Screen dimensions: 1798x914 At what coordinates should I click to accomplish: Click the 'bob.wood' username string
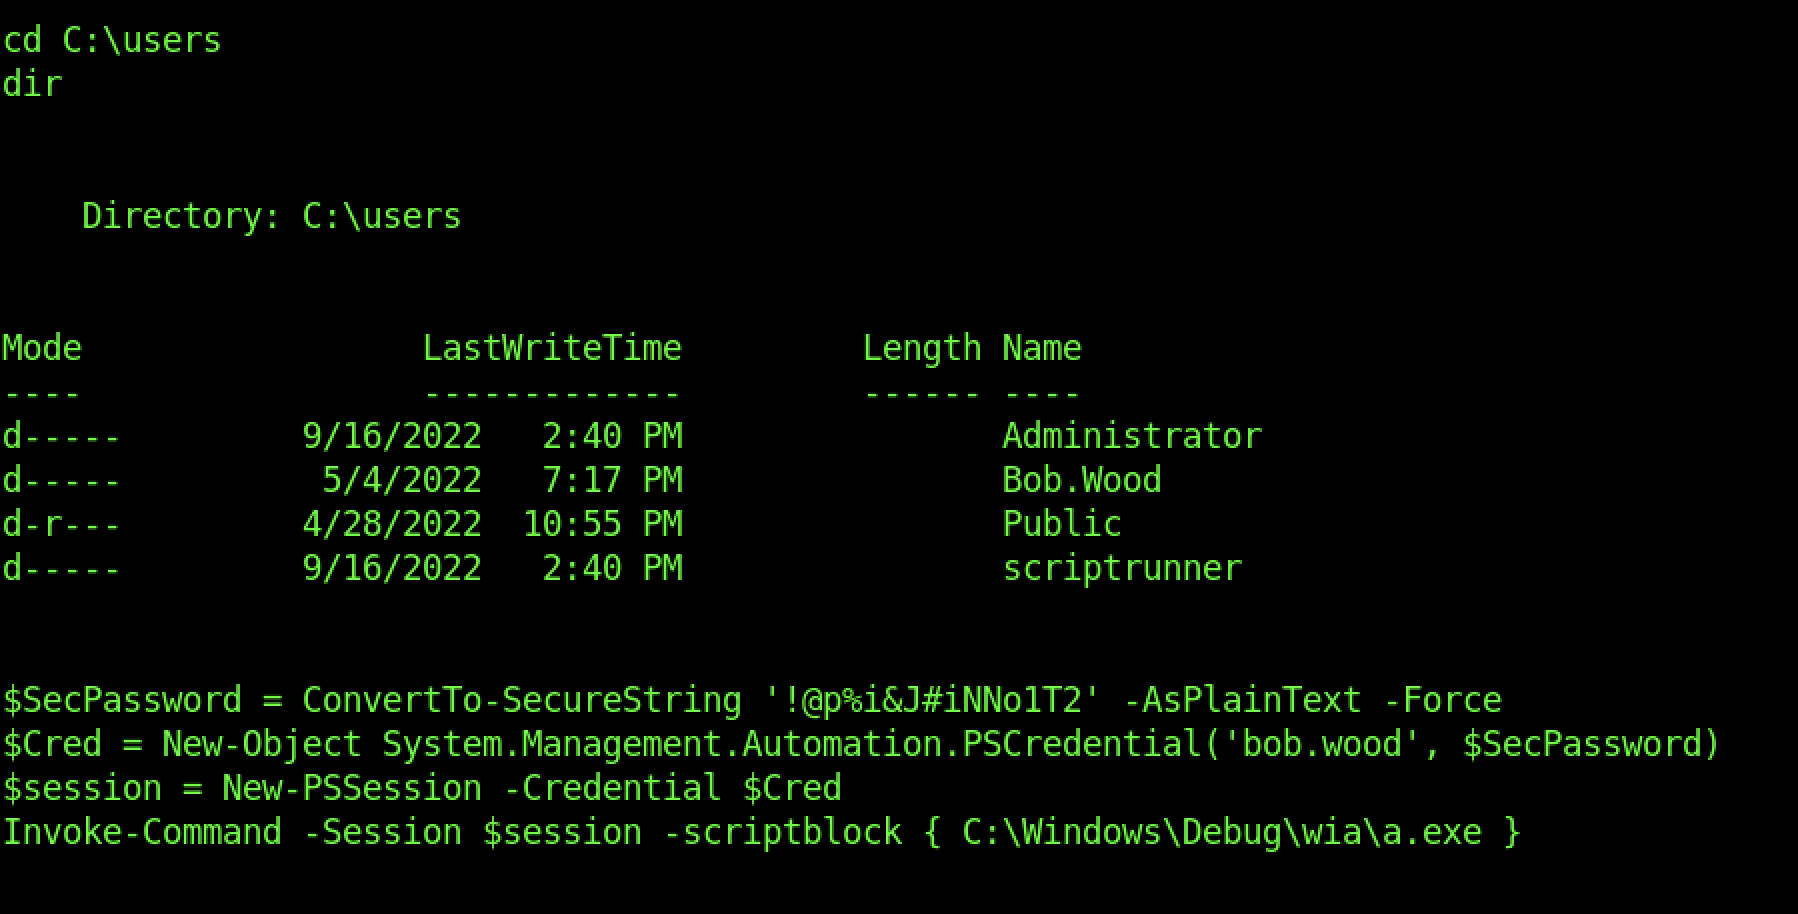click(x=1321, y=744)
